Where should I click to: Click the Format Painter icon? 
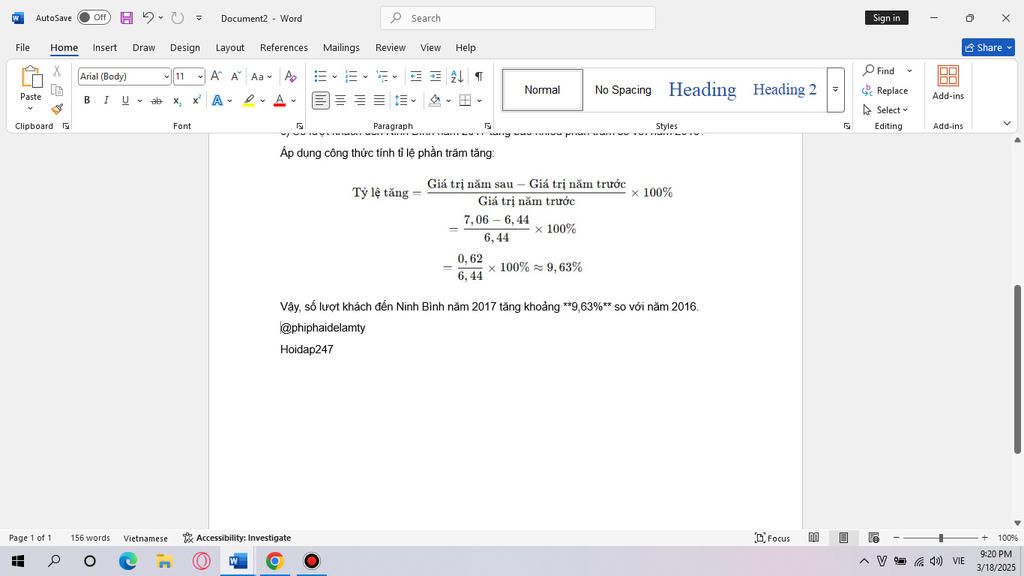click(57, 110)
